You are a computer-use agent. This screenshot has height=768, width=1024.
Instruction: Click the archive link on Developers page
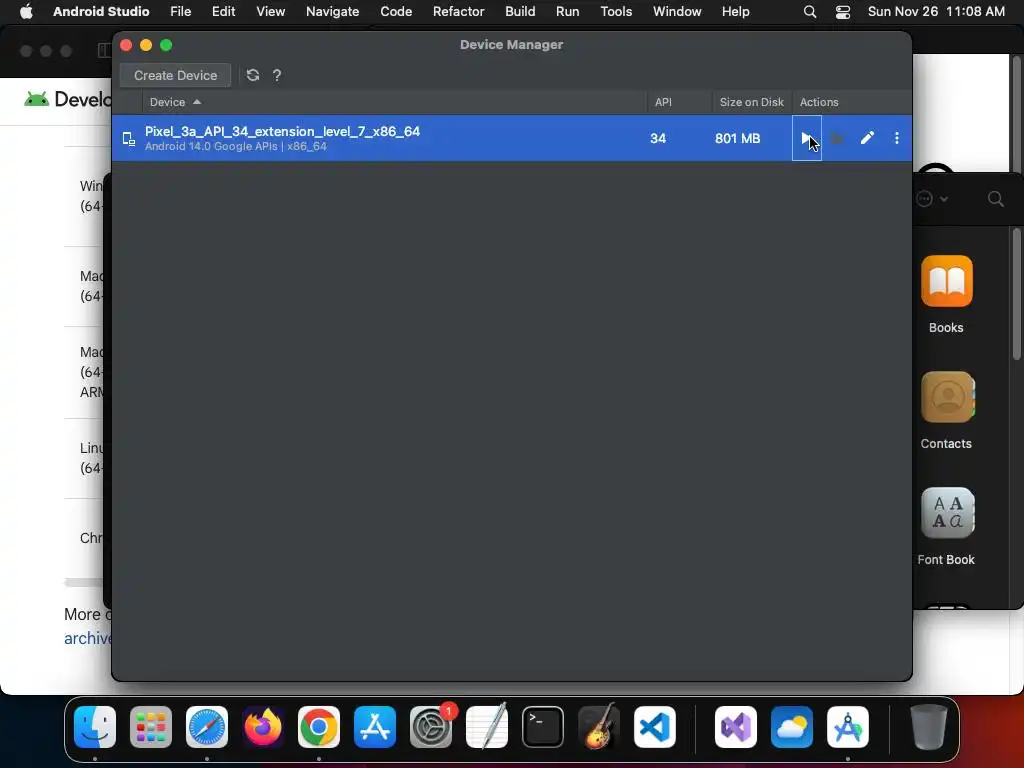point(88,638)
